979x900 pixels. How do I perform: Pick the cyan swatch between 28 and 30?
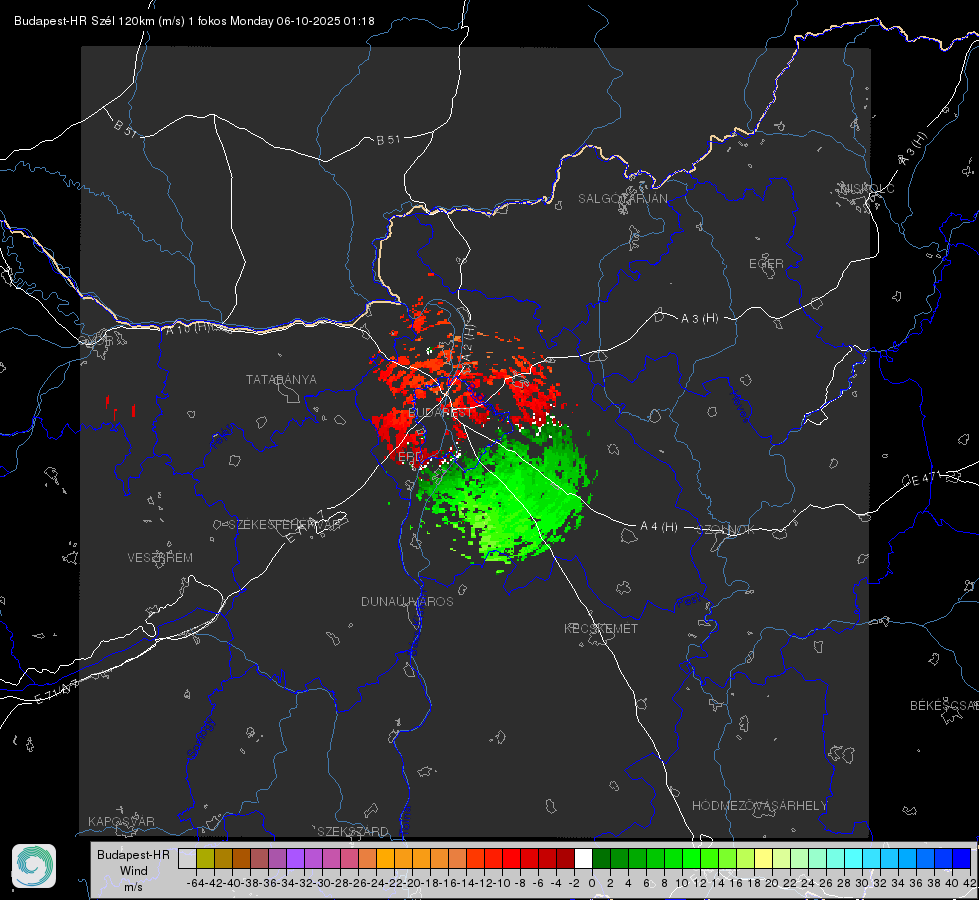(x=853, y=858)
